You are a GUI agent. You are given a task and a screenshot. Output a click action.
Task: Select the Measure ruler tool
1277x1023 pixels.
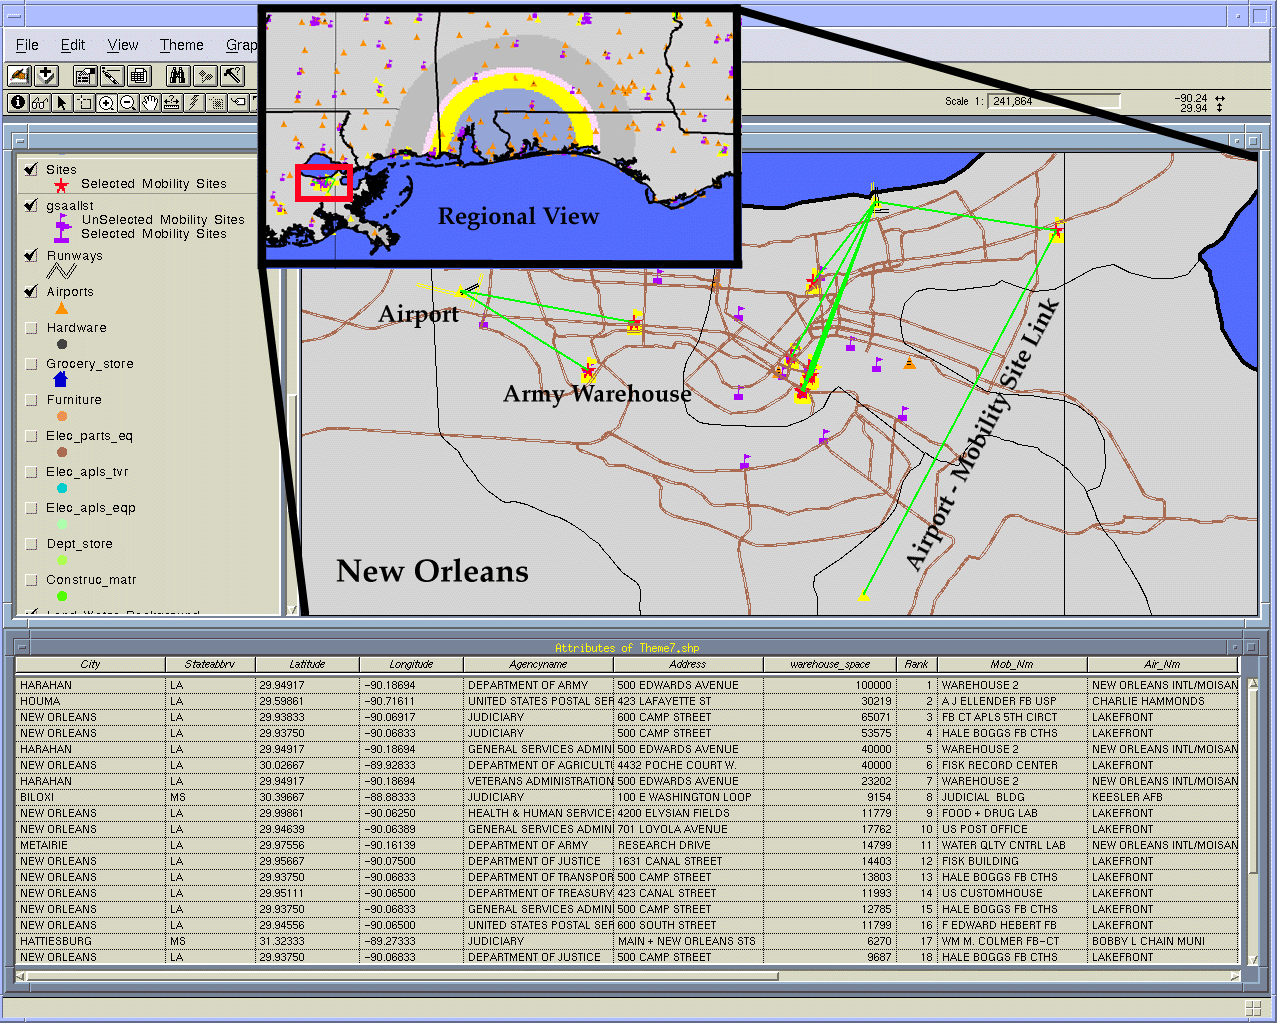point(172,102)
